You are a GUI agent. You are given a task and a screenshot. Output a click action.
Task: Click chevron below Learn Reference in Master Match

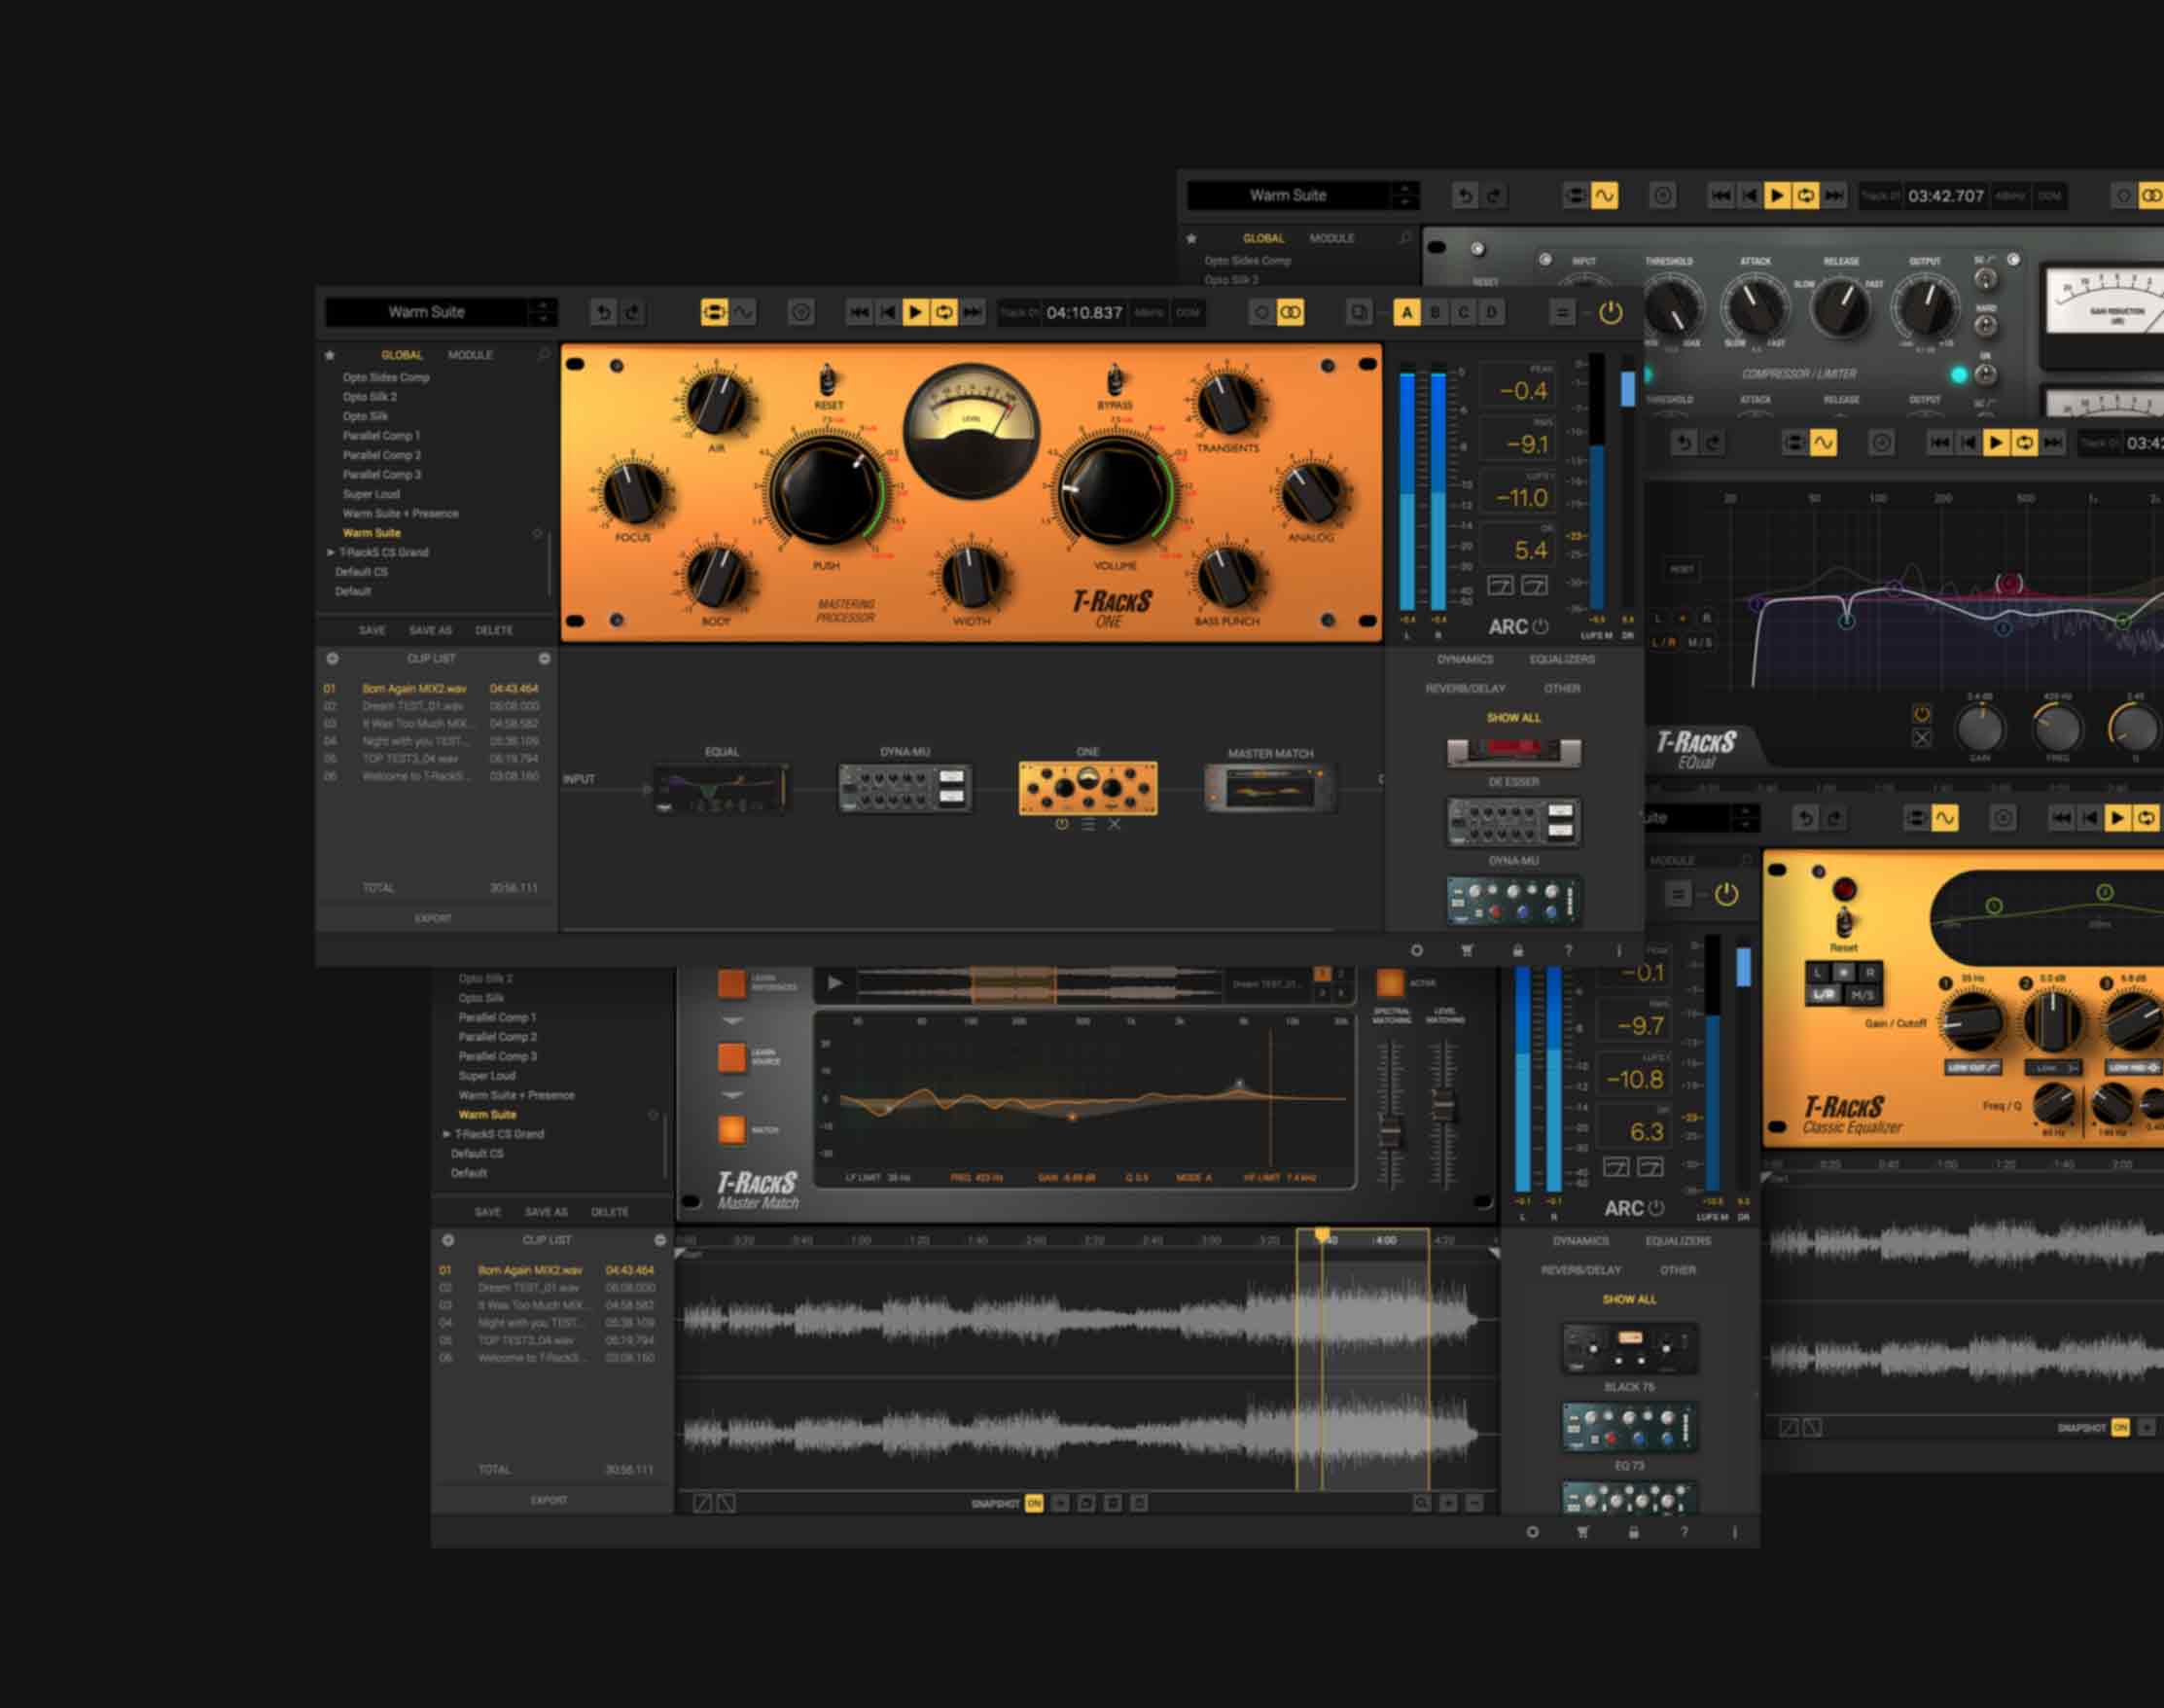732,1021
